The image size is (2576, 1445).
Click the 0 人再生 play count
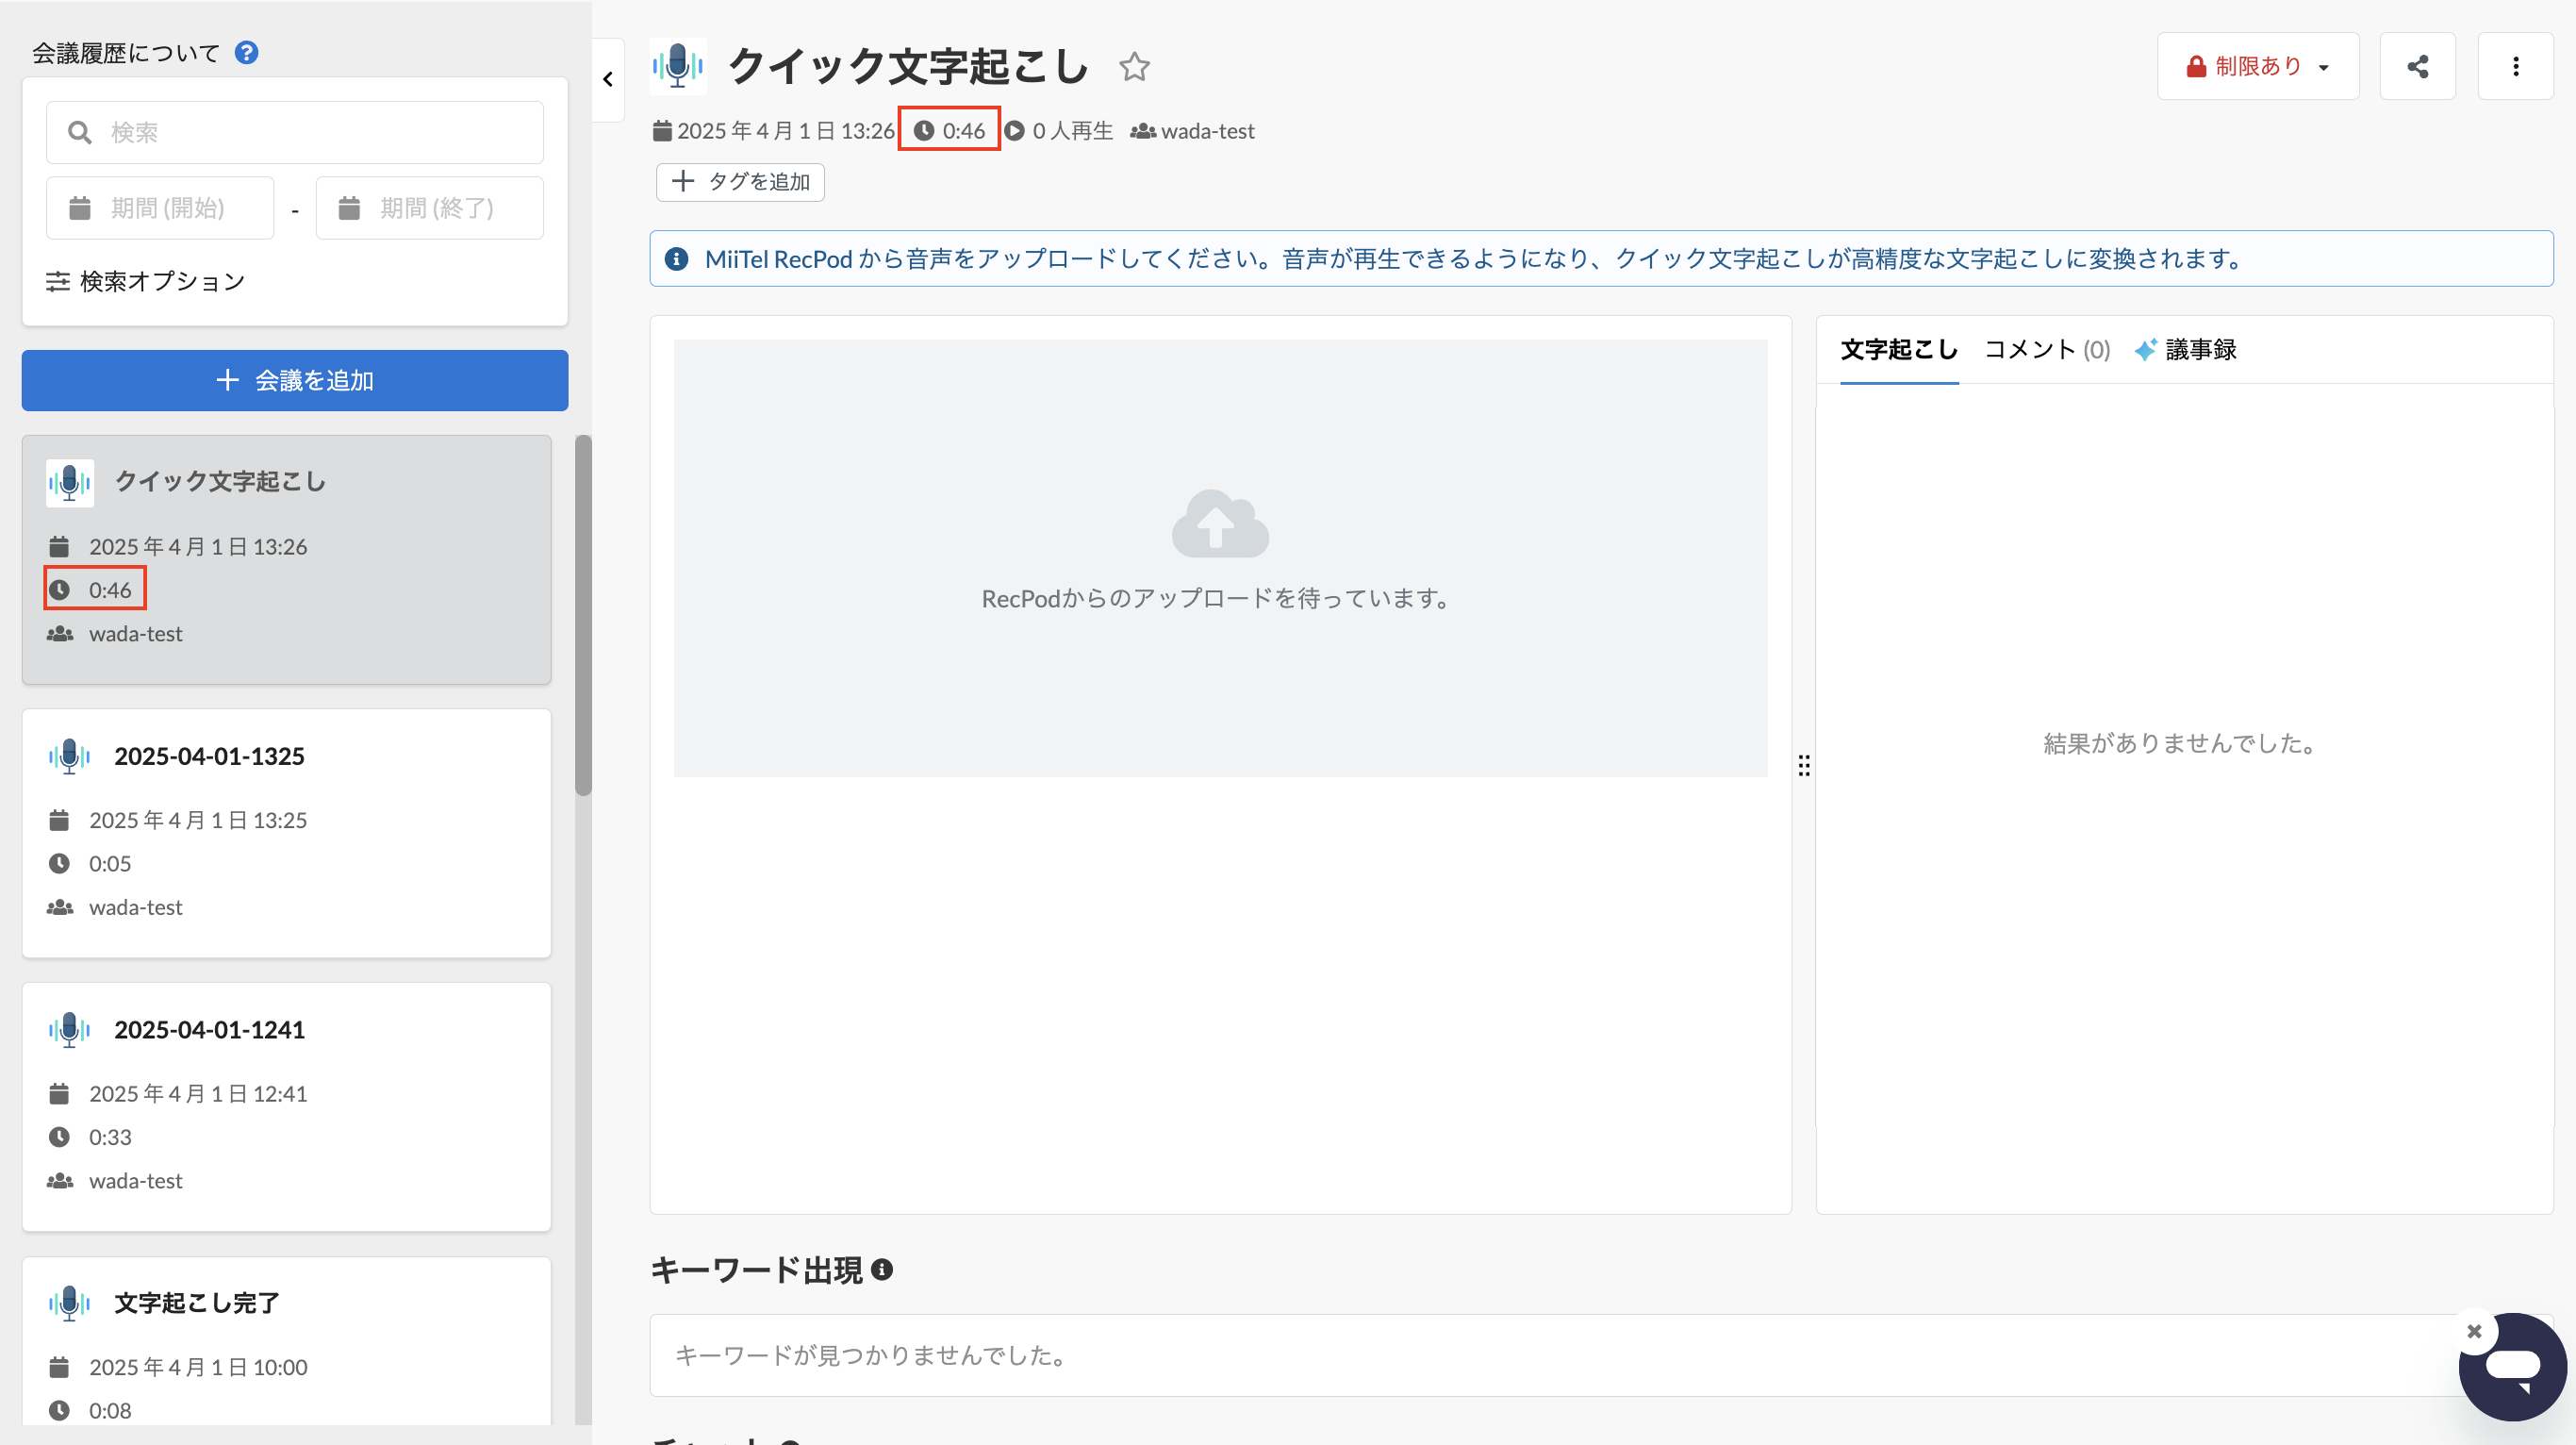click(x=1059, y=131)
